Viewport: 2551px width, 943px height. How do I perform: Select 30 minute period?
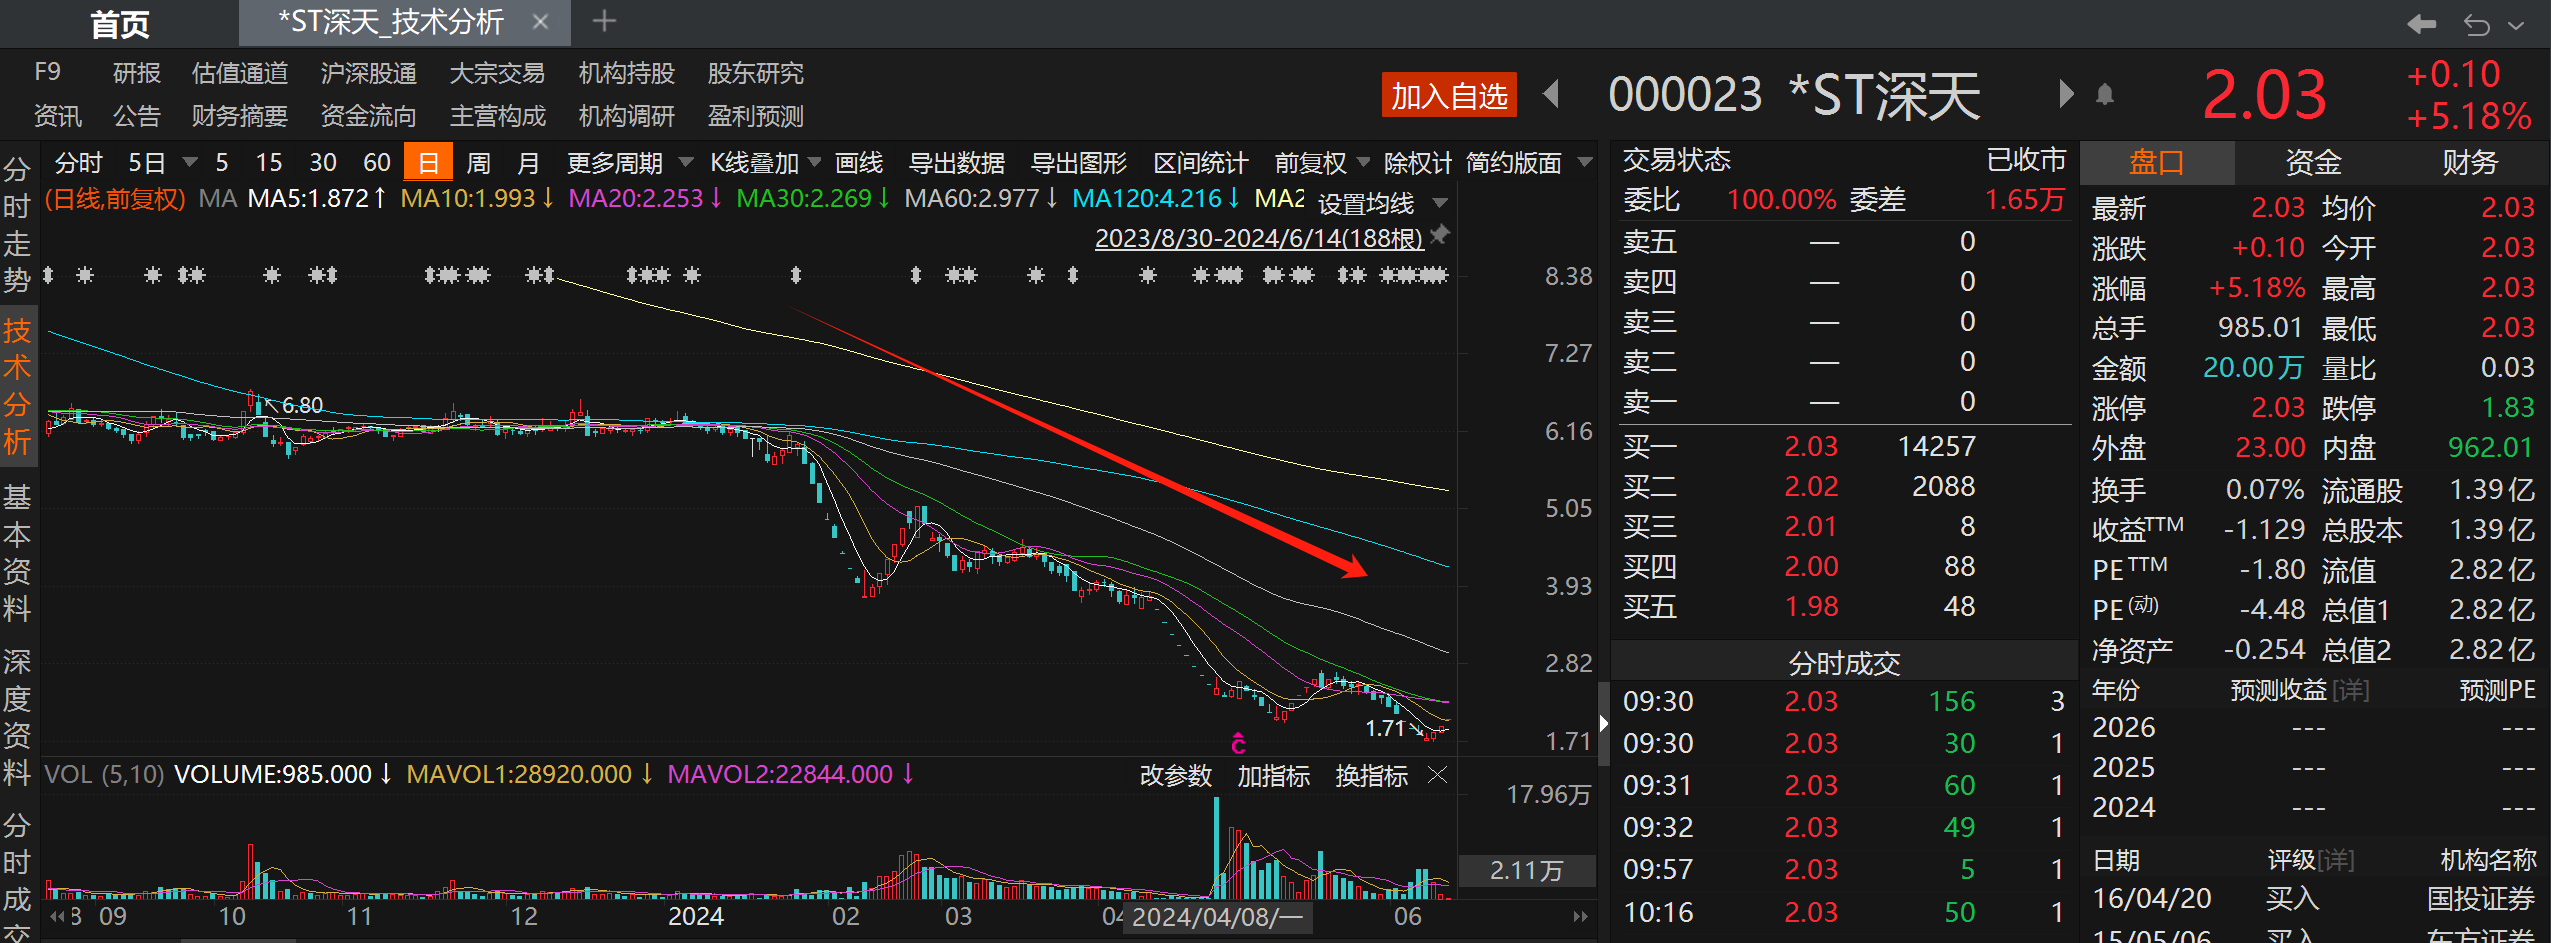pyautogui.click(x=323, y=162)
